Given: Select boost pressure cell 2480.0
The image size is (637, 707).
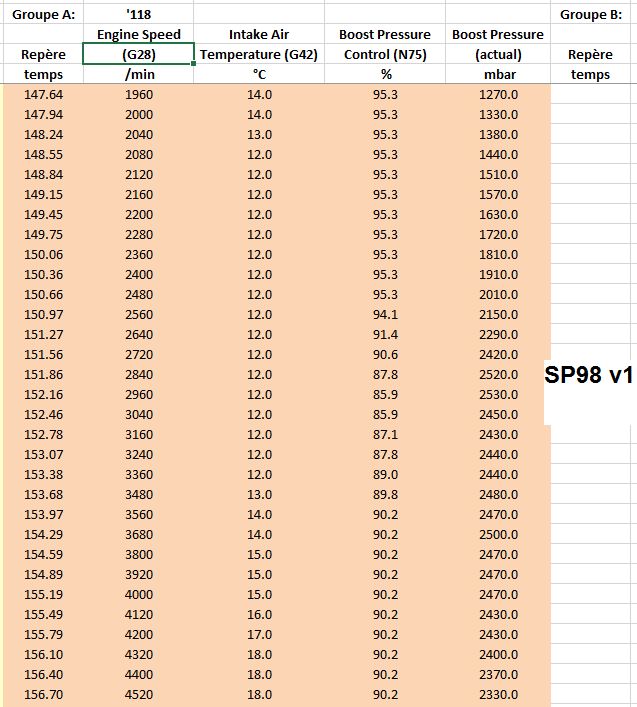Looking at the screenshot, I should point(498,494).
